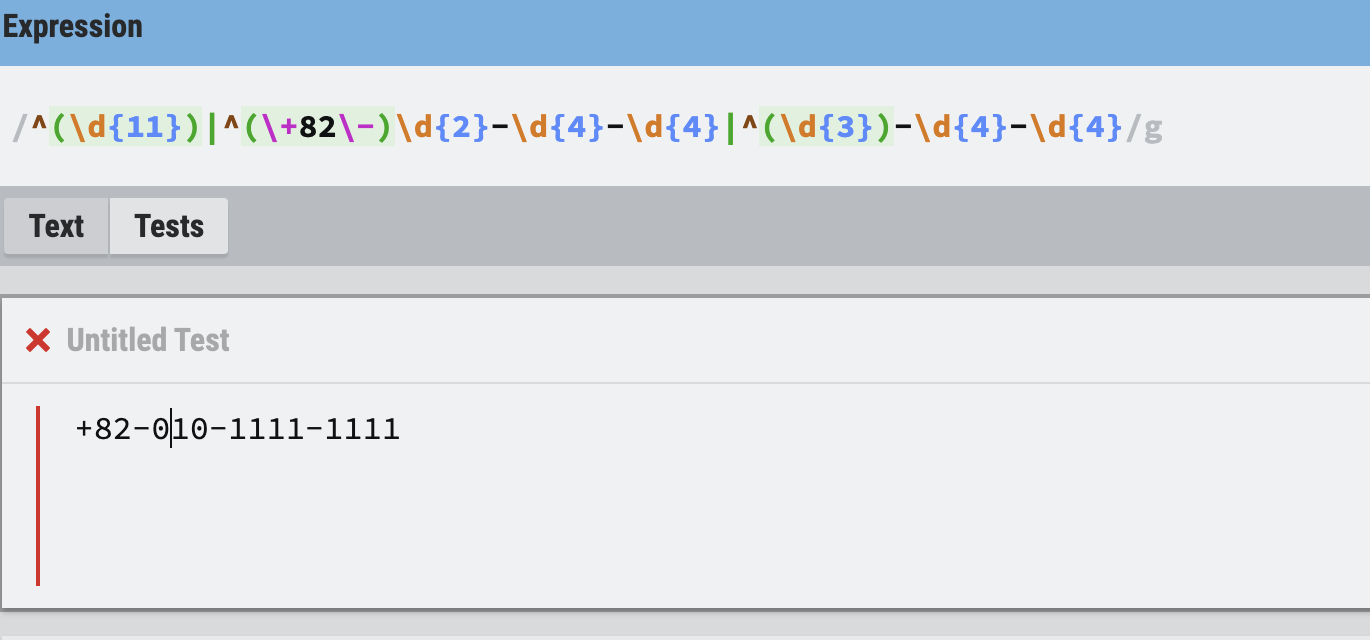
Task: Click the \d{3} token in third group
Action: click(x=825, y=128)
